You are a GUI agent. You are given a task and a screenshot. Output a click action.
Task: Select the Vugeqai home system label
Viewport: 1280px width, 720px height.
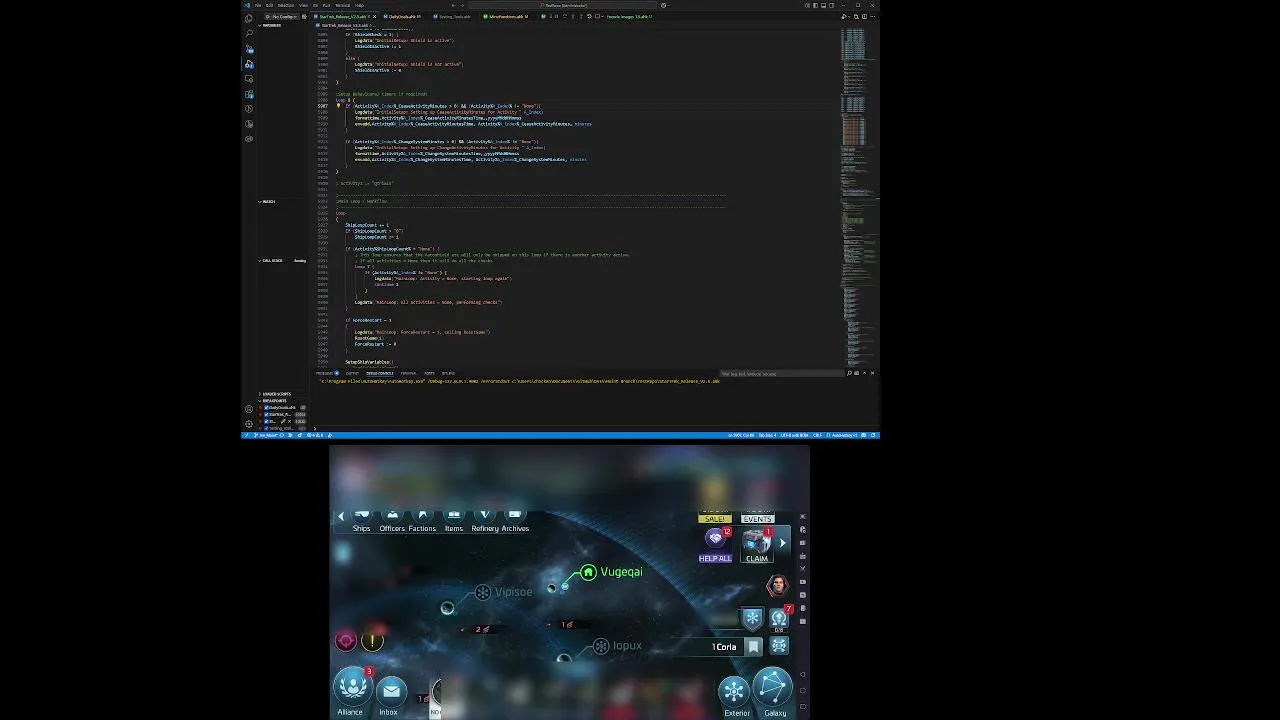pos(621,572)
